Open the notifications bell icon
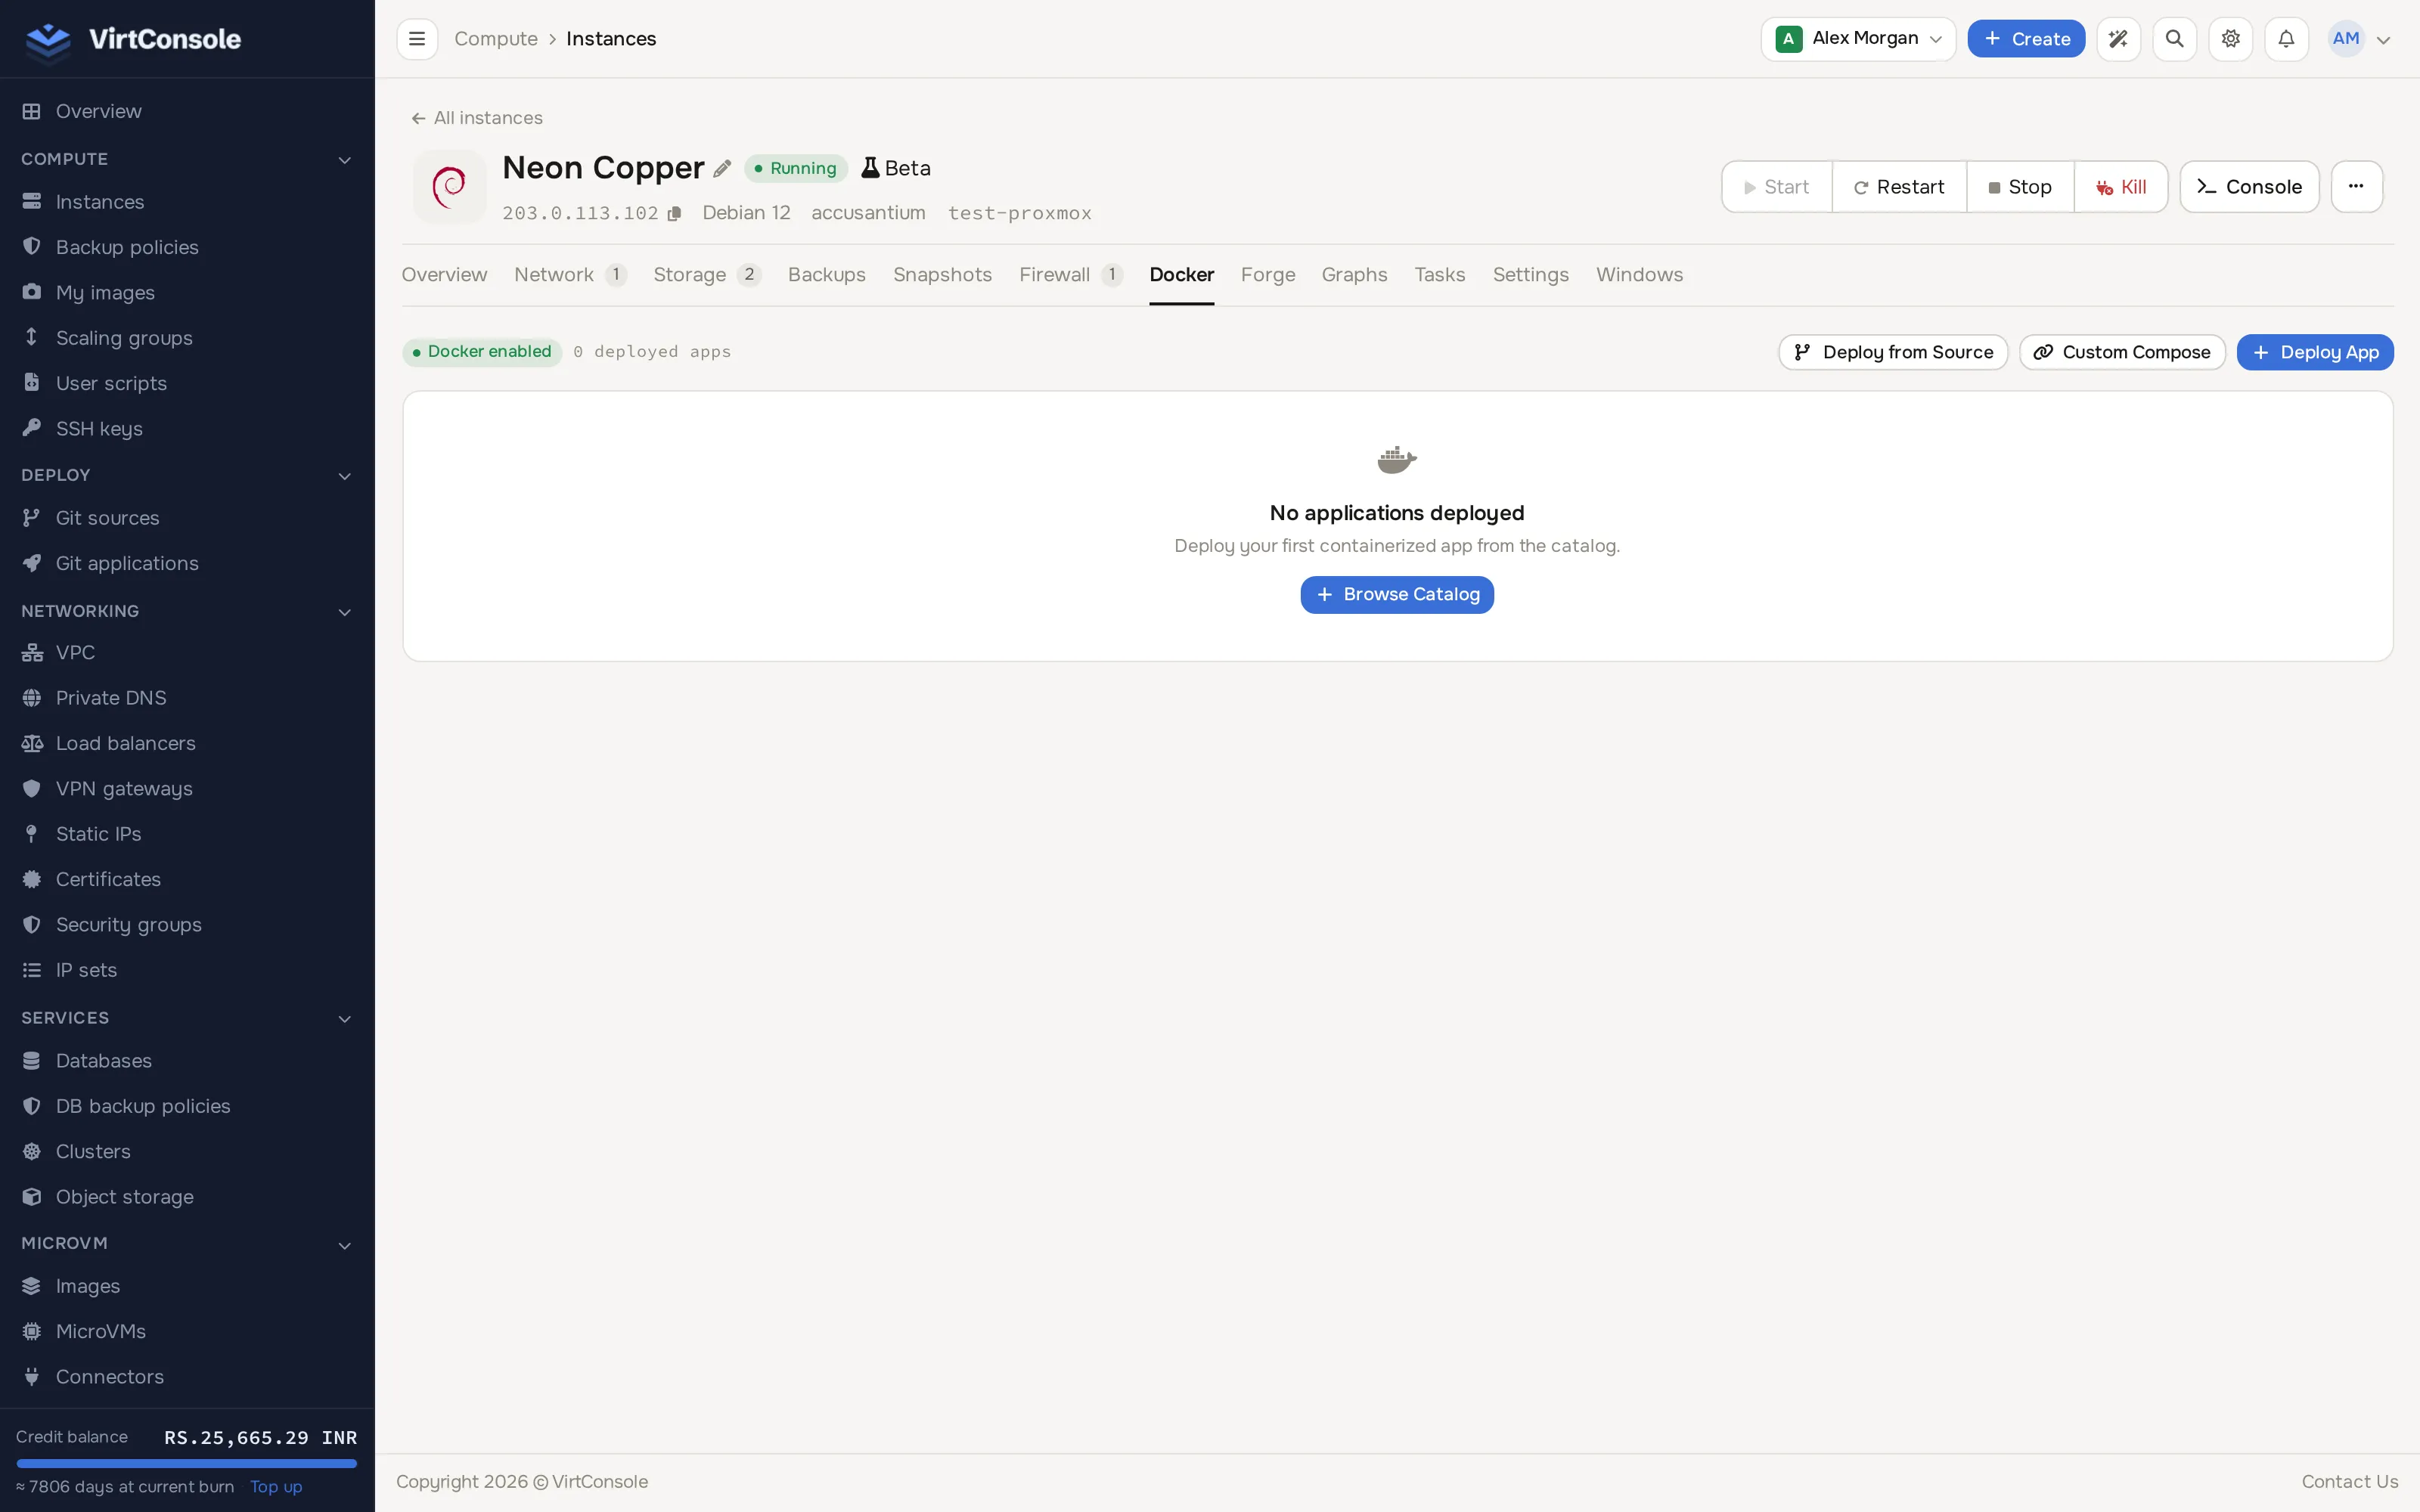 click(x=2286, y=39)
